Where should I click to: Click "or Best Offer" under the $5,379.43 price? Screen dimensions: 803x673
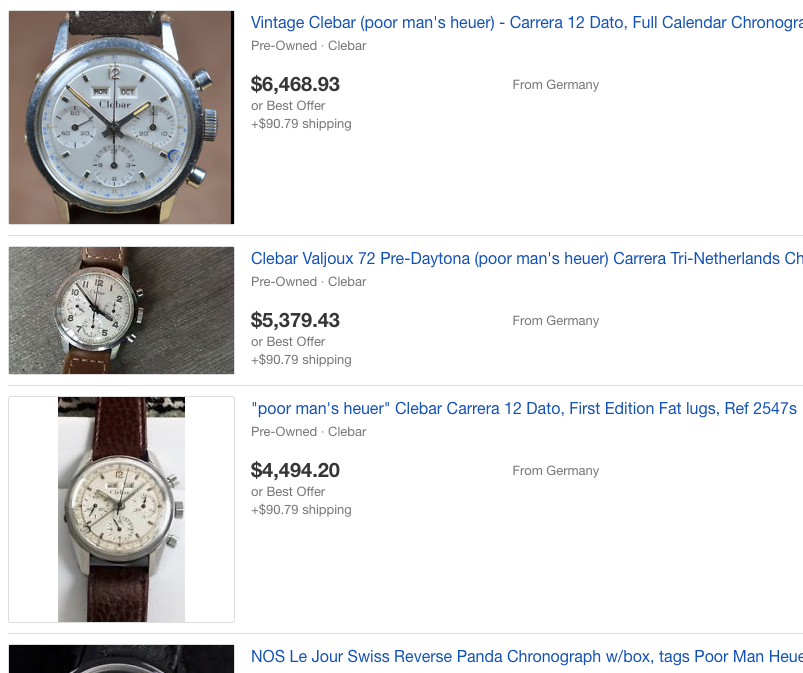coord(288,341)
